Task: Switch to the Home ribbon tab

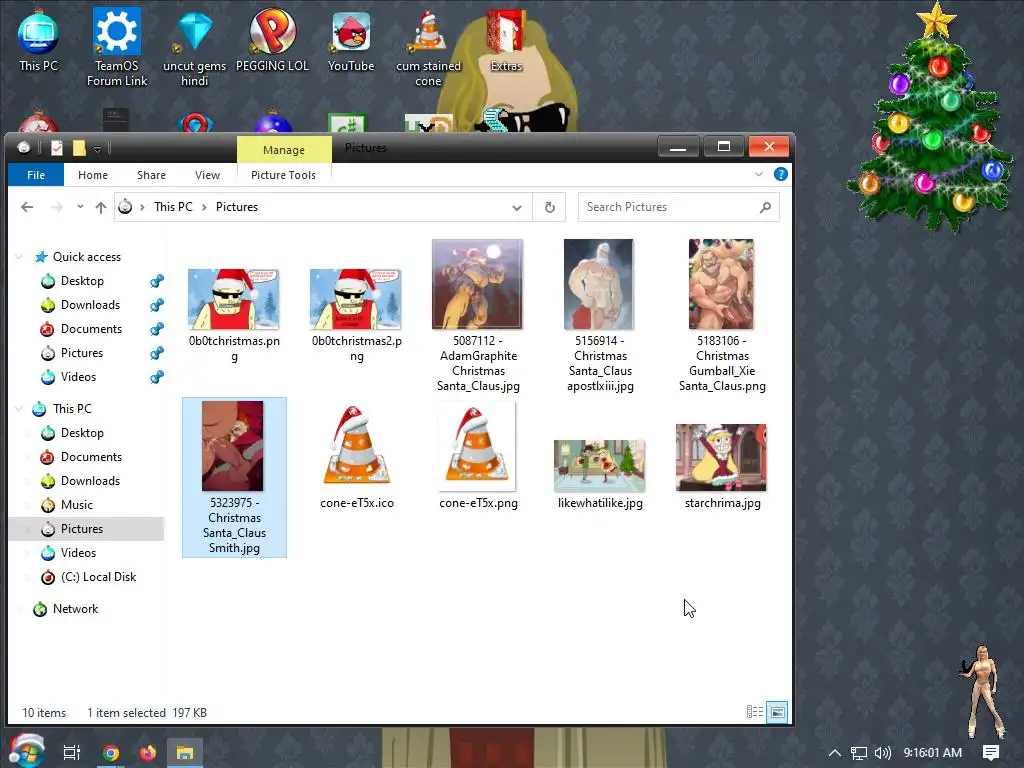Action: pyautogui.click(x=93, y=175)
